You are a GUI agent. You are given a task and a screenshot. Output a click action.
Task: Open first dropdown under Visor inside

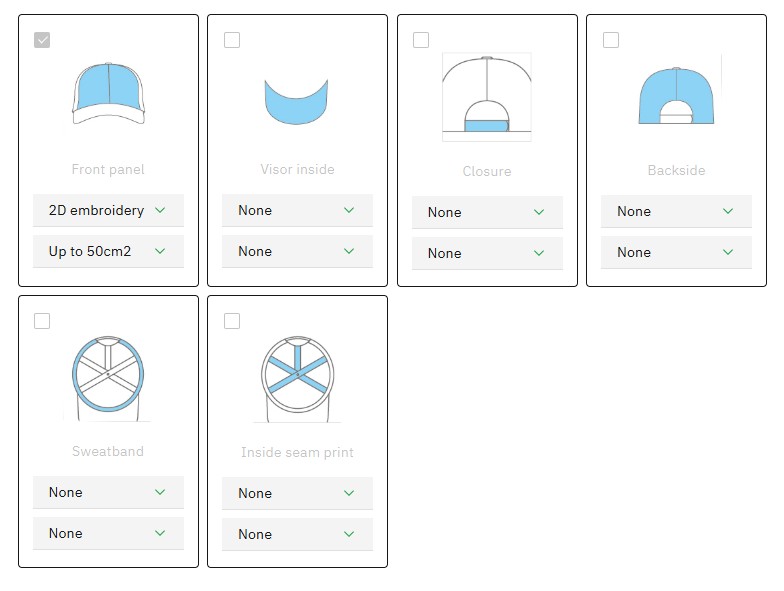297,211
